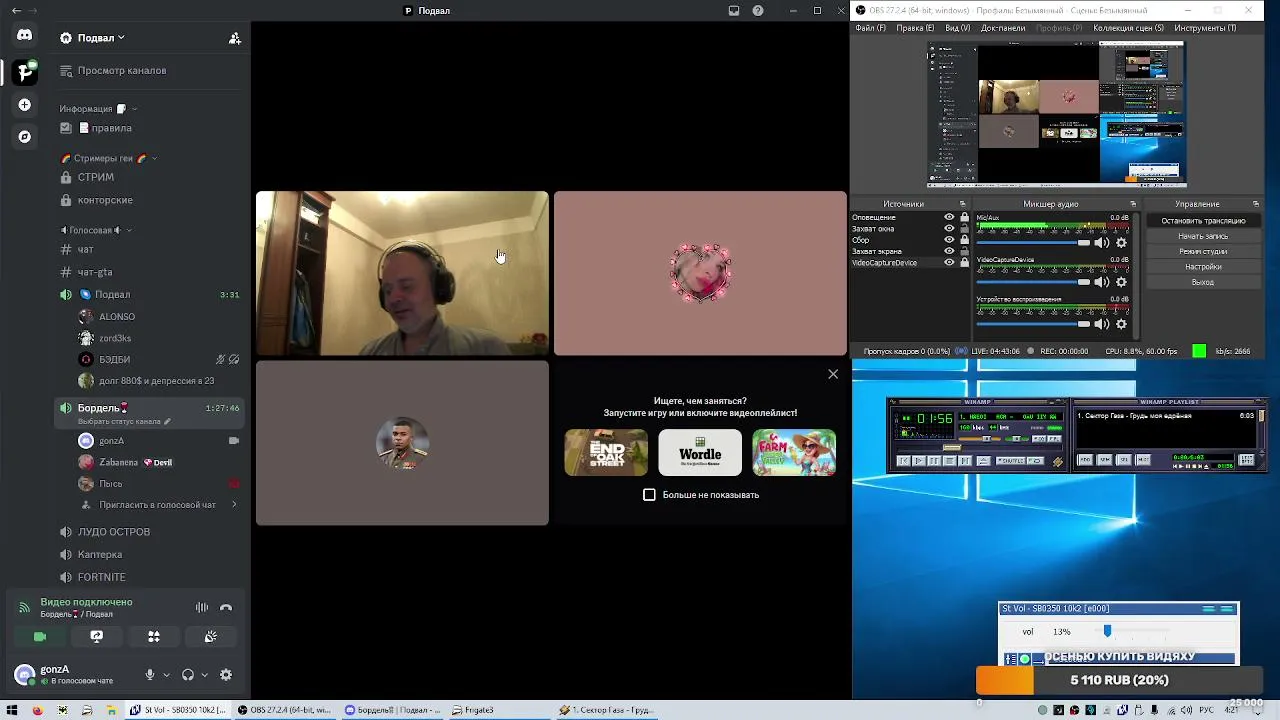This screenshot has width=1280, height=720.
Task: Open OBS Инструменты menu
Action: click(x=1205, y=28)
